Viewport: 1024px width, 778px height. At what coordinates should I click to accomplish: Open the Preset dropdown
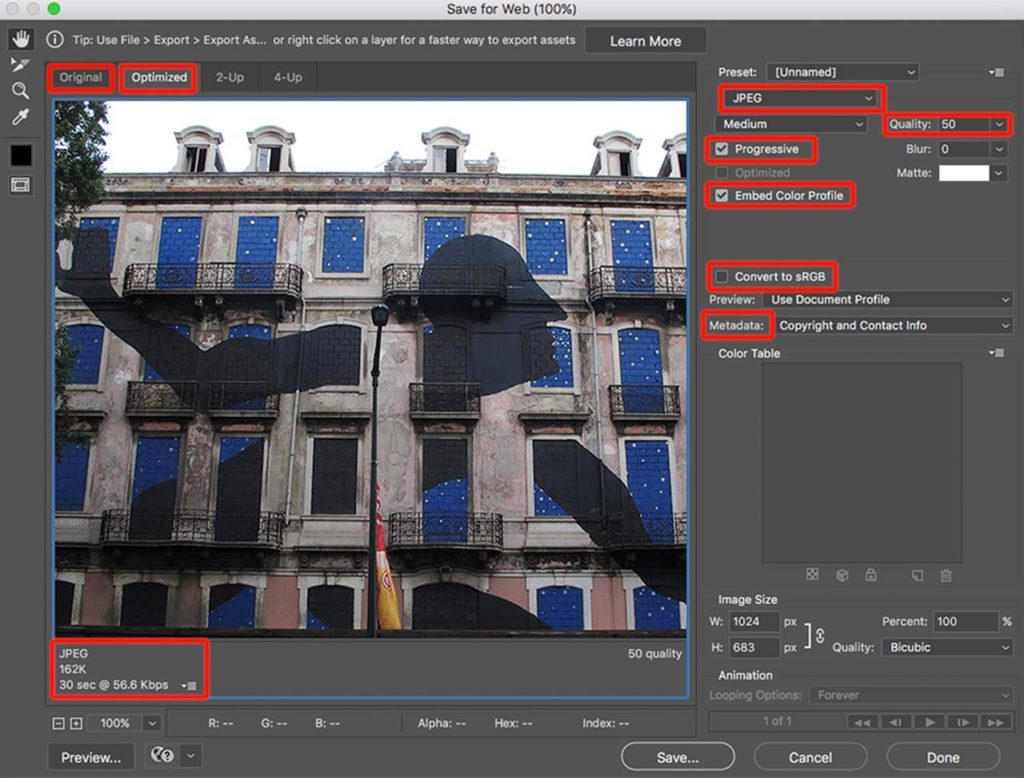click(x=842, y=72)
